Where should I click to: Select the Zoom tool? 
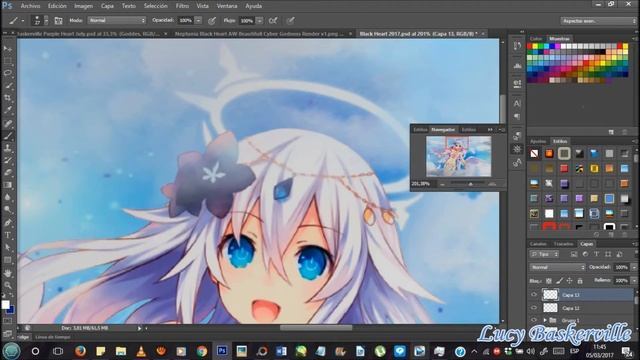[7, 285]
